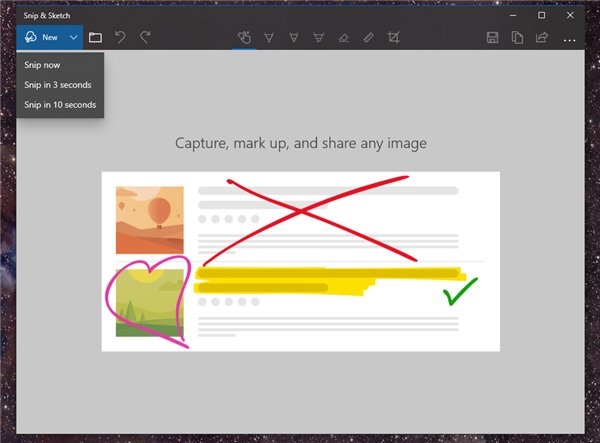This screenshot has width=600, height=443.
Task: Choose Snip now from the menu
Action: click(x=43, y=66)
